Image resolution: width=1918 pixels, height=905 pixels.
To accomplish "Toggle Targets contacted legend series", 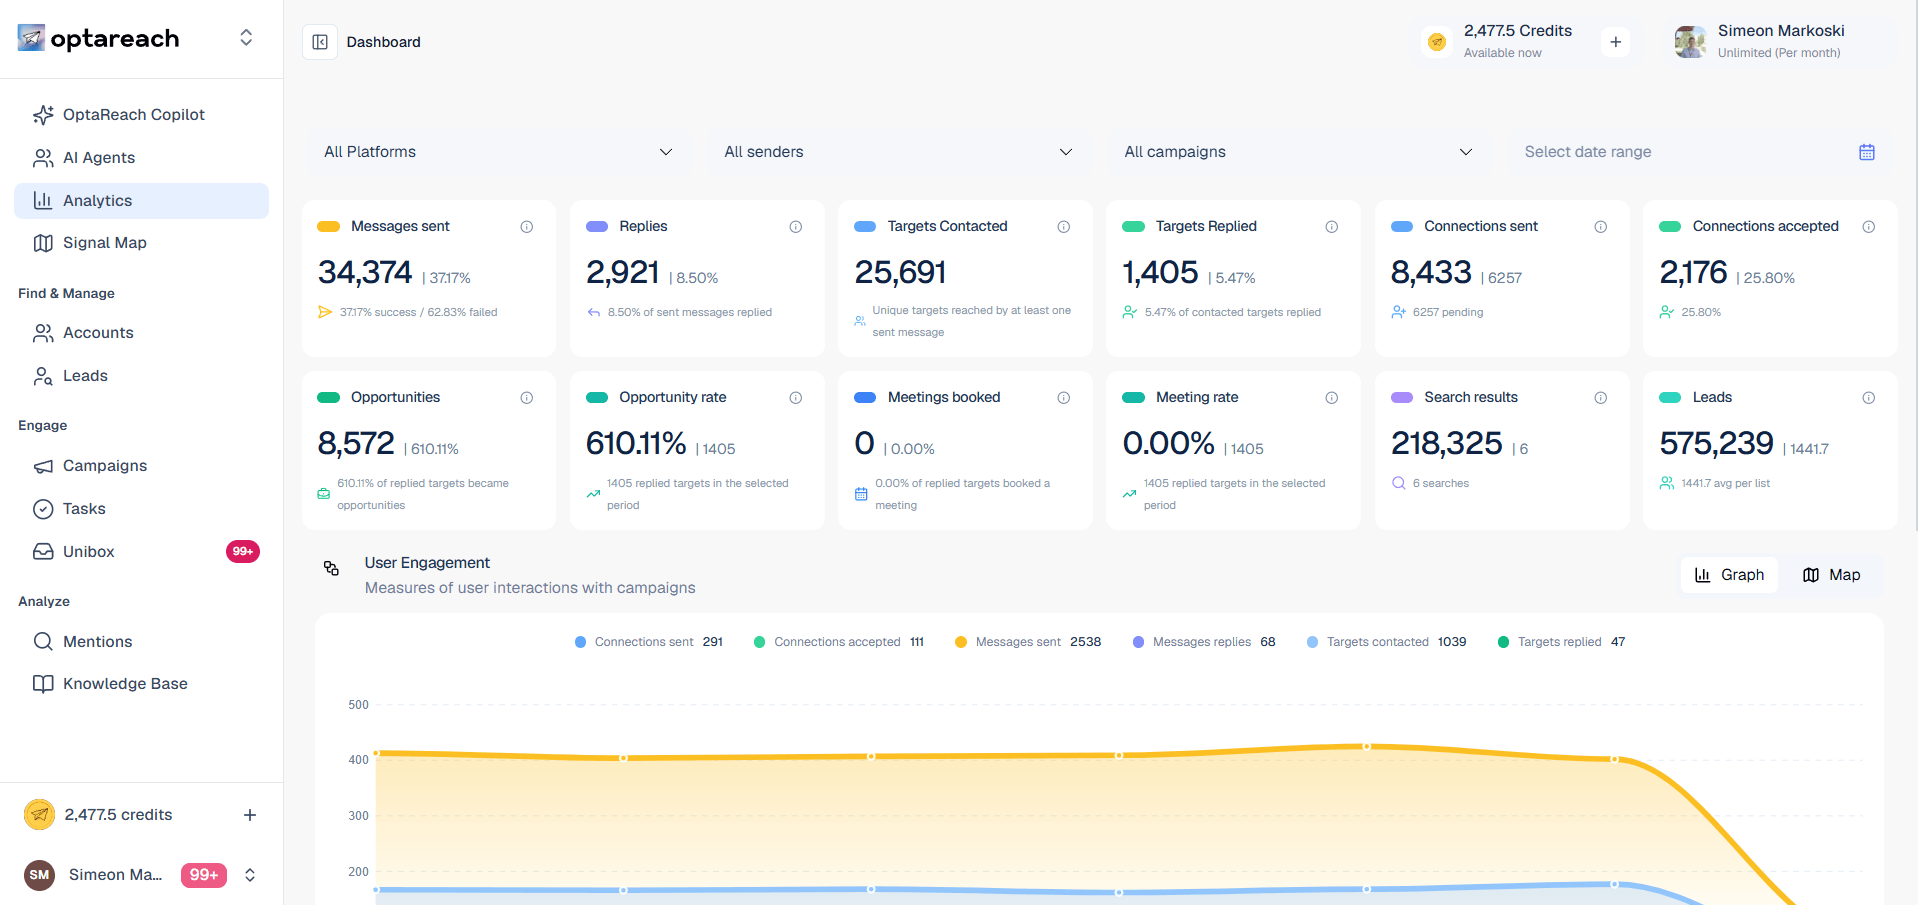I will pos(1386,642).
